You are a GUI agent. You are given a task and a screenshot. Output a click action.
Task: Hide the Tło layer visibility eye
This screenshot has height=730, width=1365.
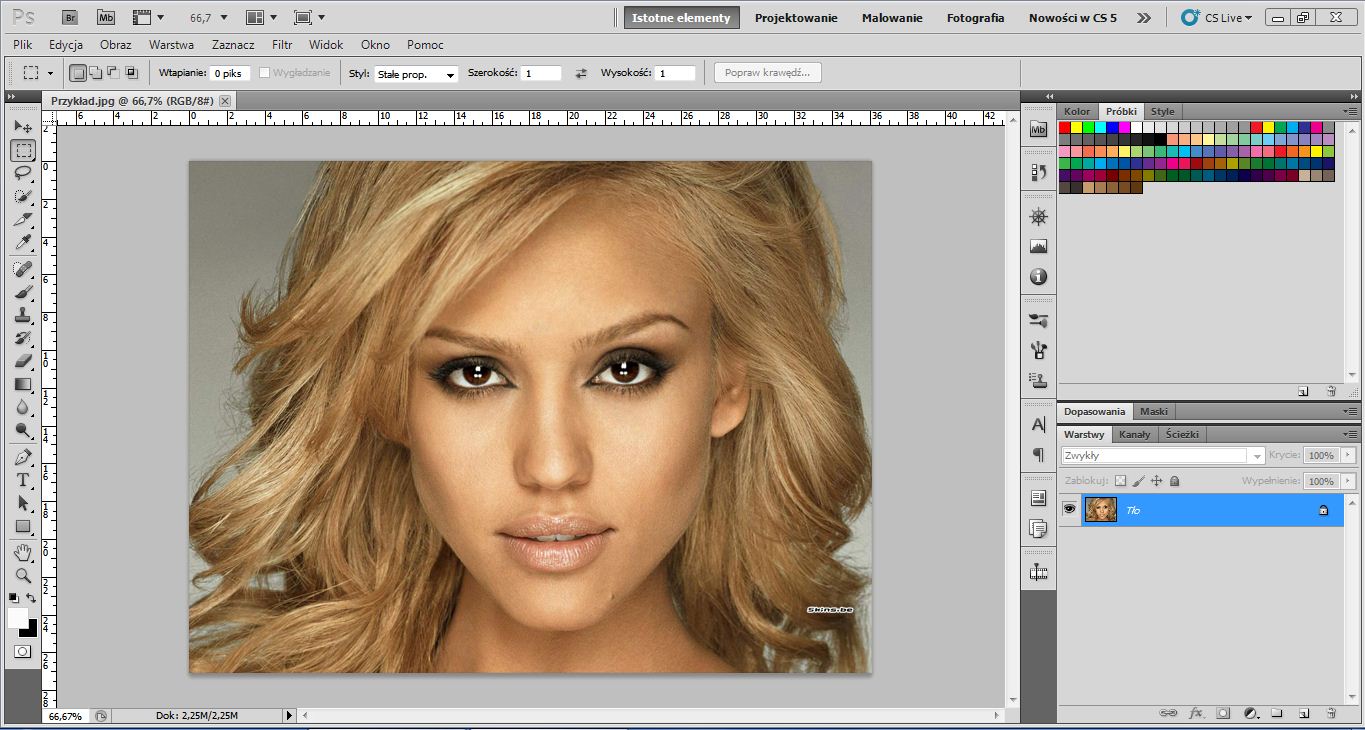click(x=1069, y=509)
